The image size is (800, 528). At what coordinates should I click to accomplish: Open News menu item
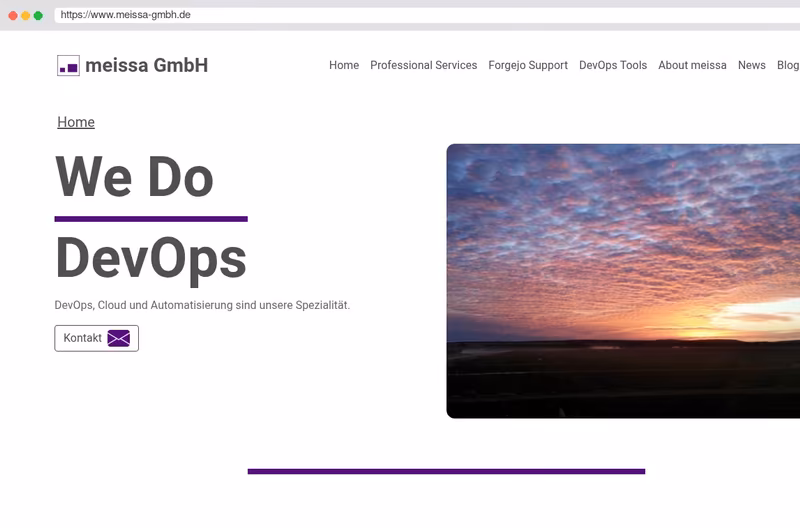click(752, 65)
